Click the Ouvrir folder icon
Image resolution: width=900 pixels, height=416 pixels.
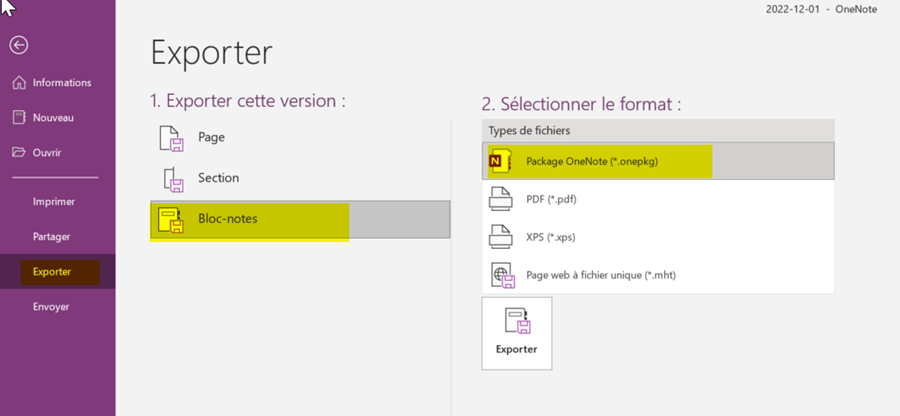[x=18, y=152]
